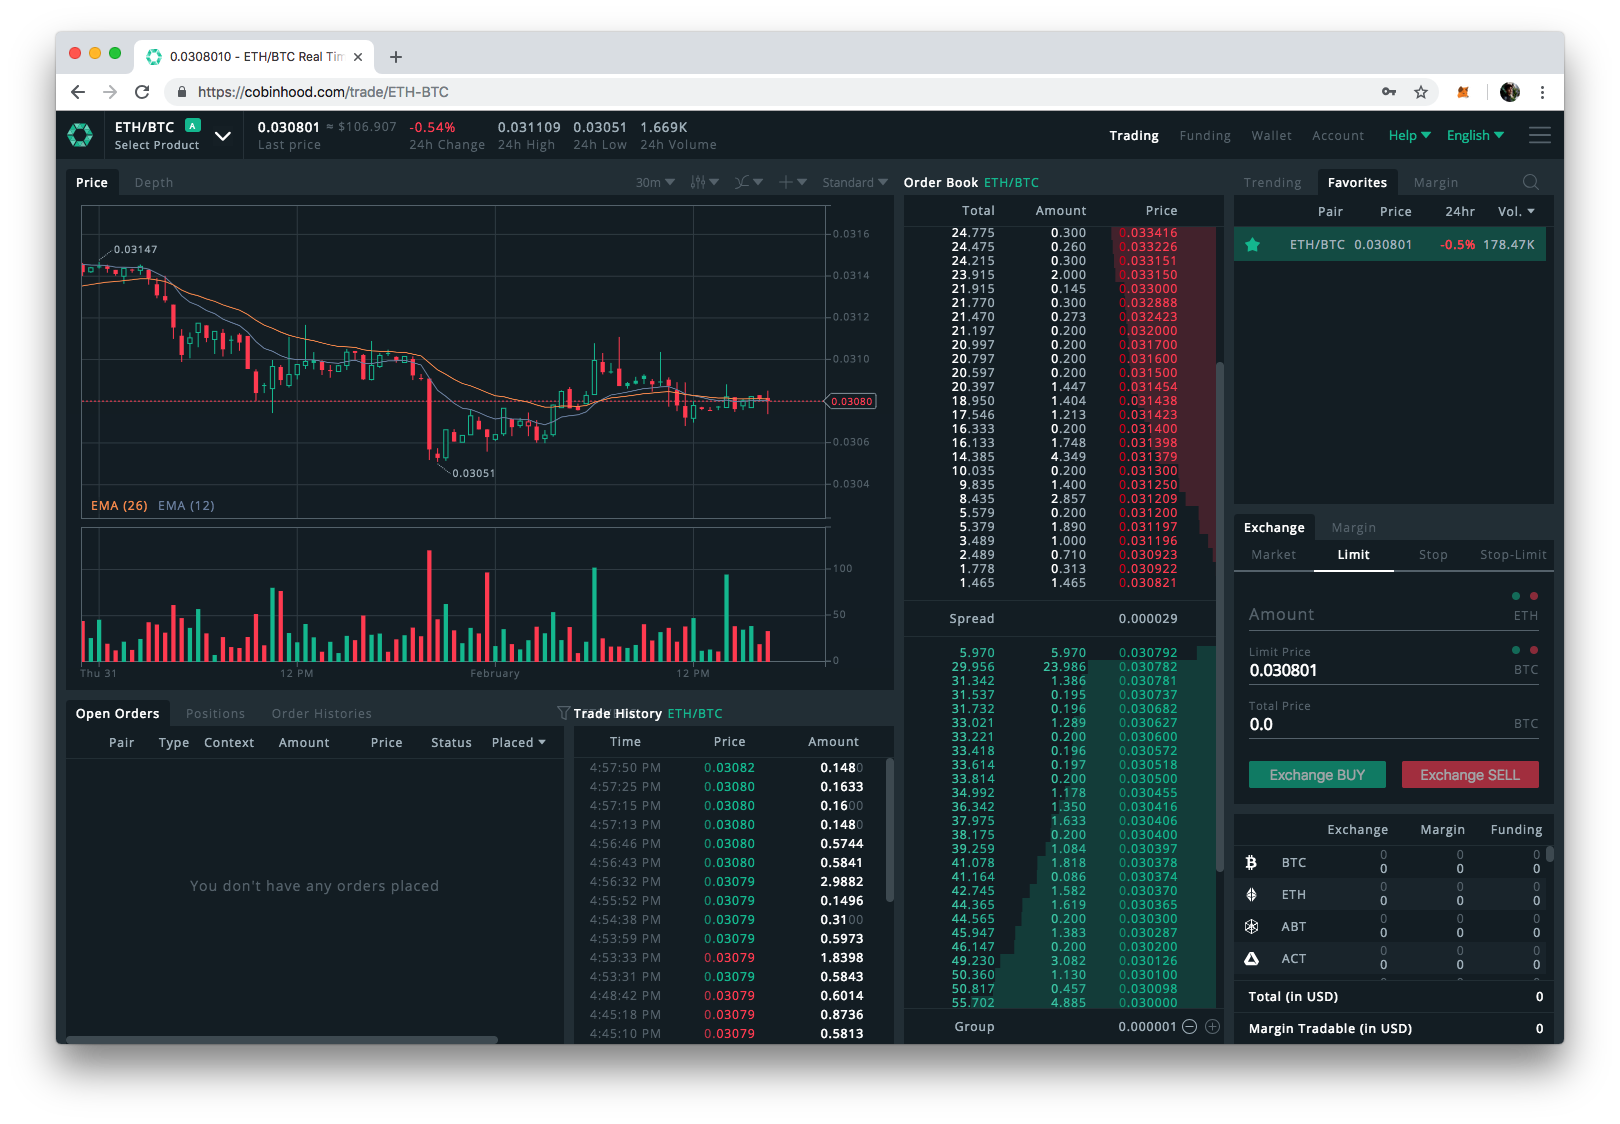
Task: Open the chart style candles dropdown
Action: pyautogui.click(x=704, y=182)
